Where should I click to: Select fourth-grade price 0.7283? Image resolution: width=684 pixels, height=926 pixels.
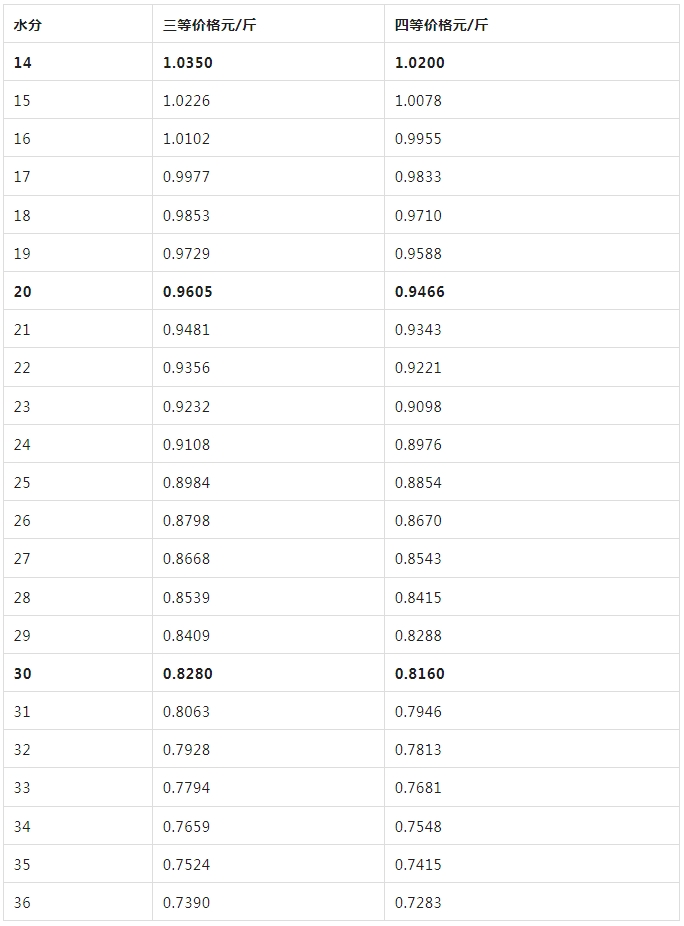tap(418, 903)
